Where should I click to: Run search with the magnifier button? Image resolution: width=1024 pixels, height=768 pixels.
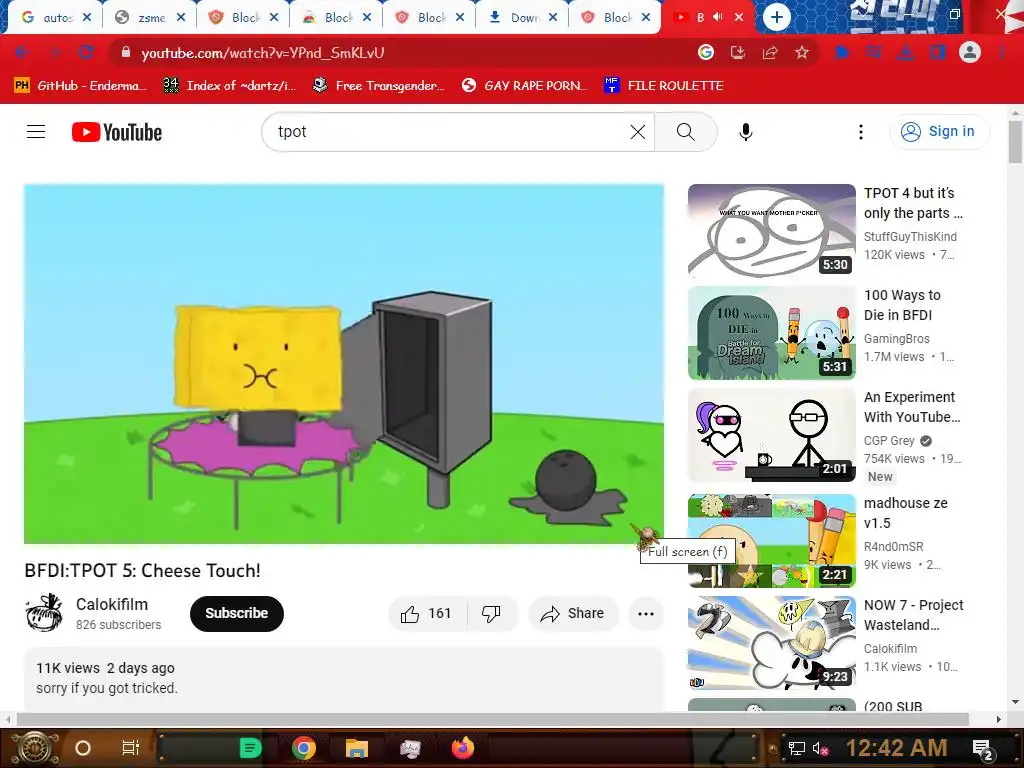[685, 132]
